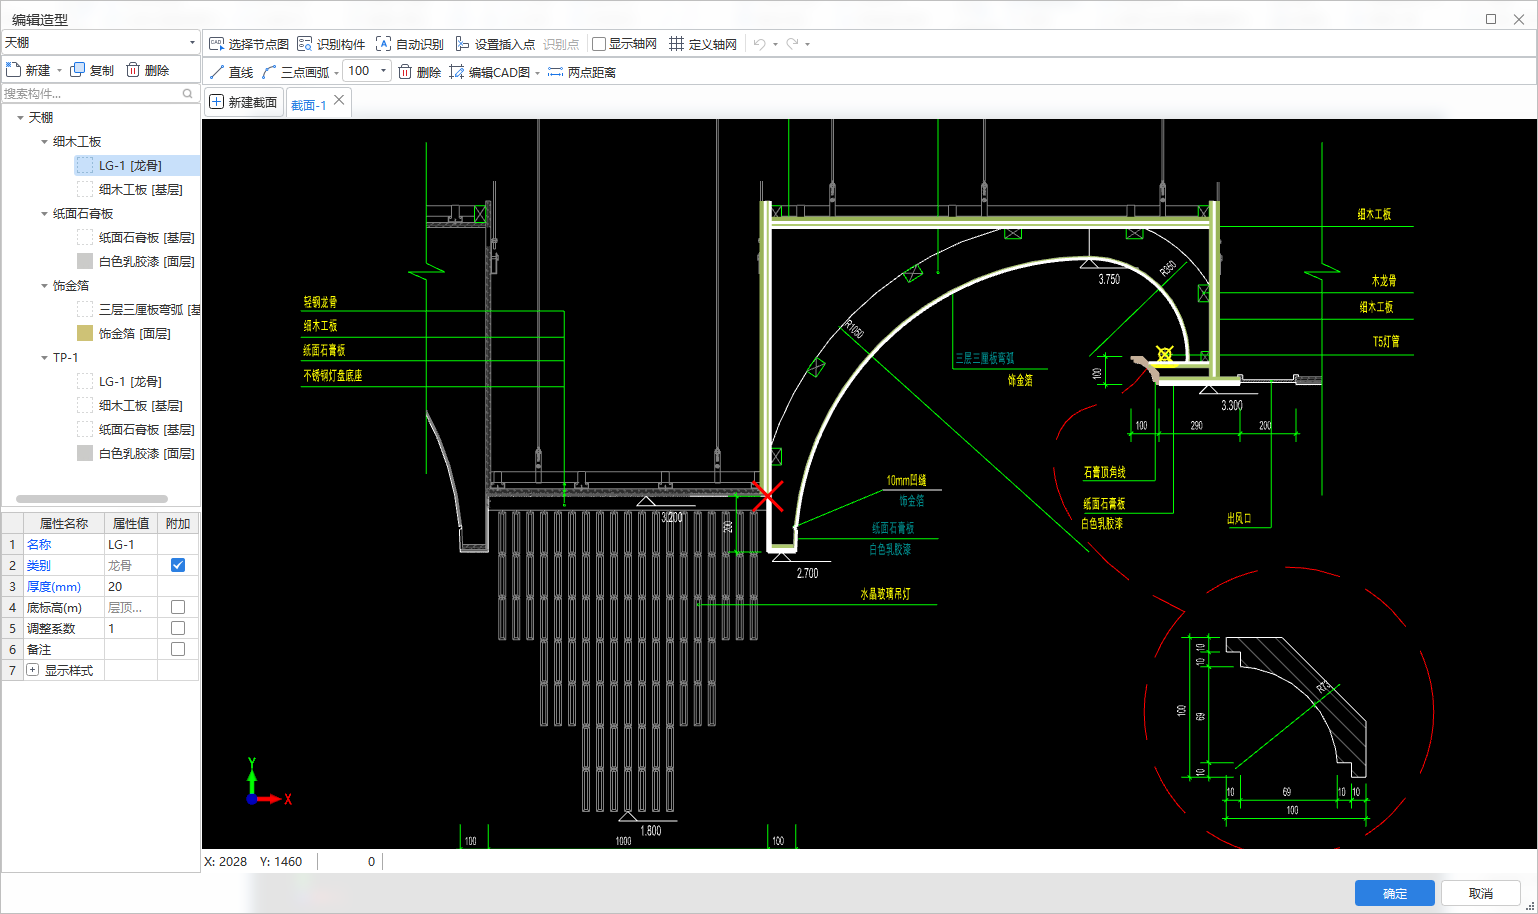Click the 新建截面 button

coord(243,102)
